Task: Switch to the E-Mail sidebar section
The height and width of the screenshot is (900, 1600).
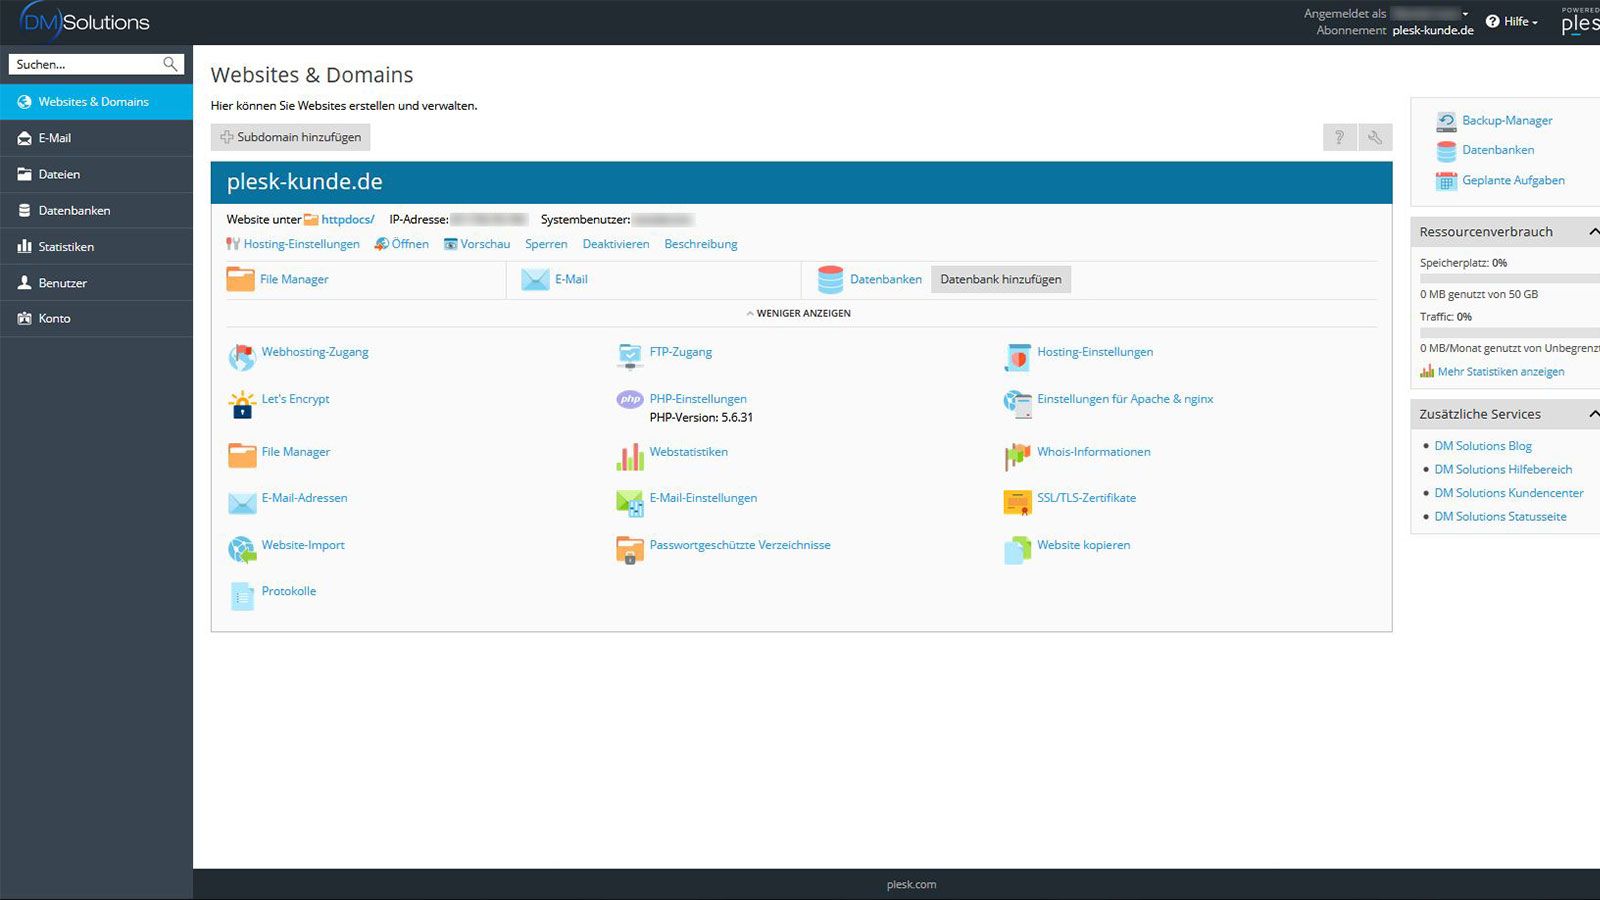Action: click(55, 137)
